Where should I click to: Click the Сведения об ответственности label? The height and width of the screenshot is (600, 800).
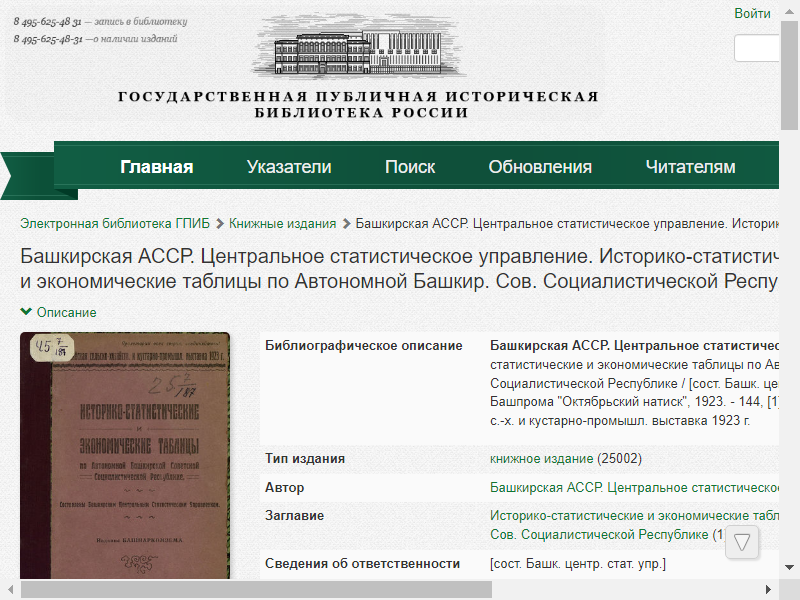362,563
